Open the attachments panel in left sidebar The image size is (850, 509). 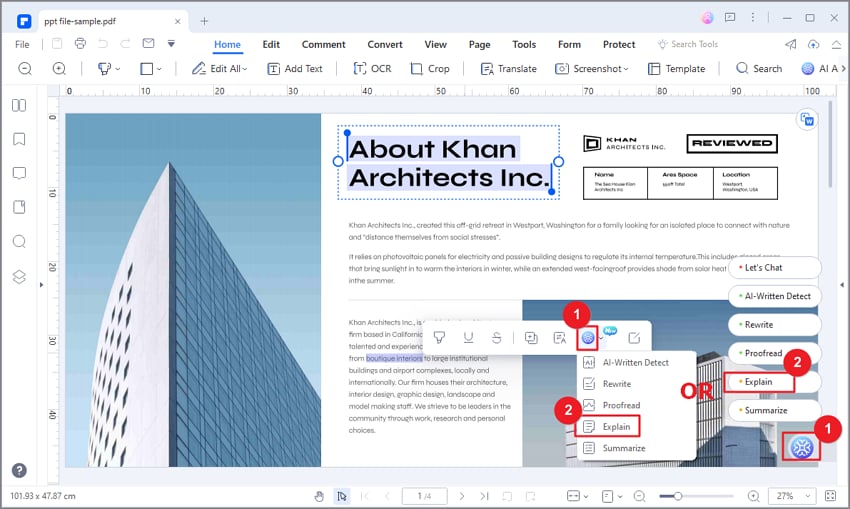[19, 207]
